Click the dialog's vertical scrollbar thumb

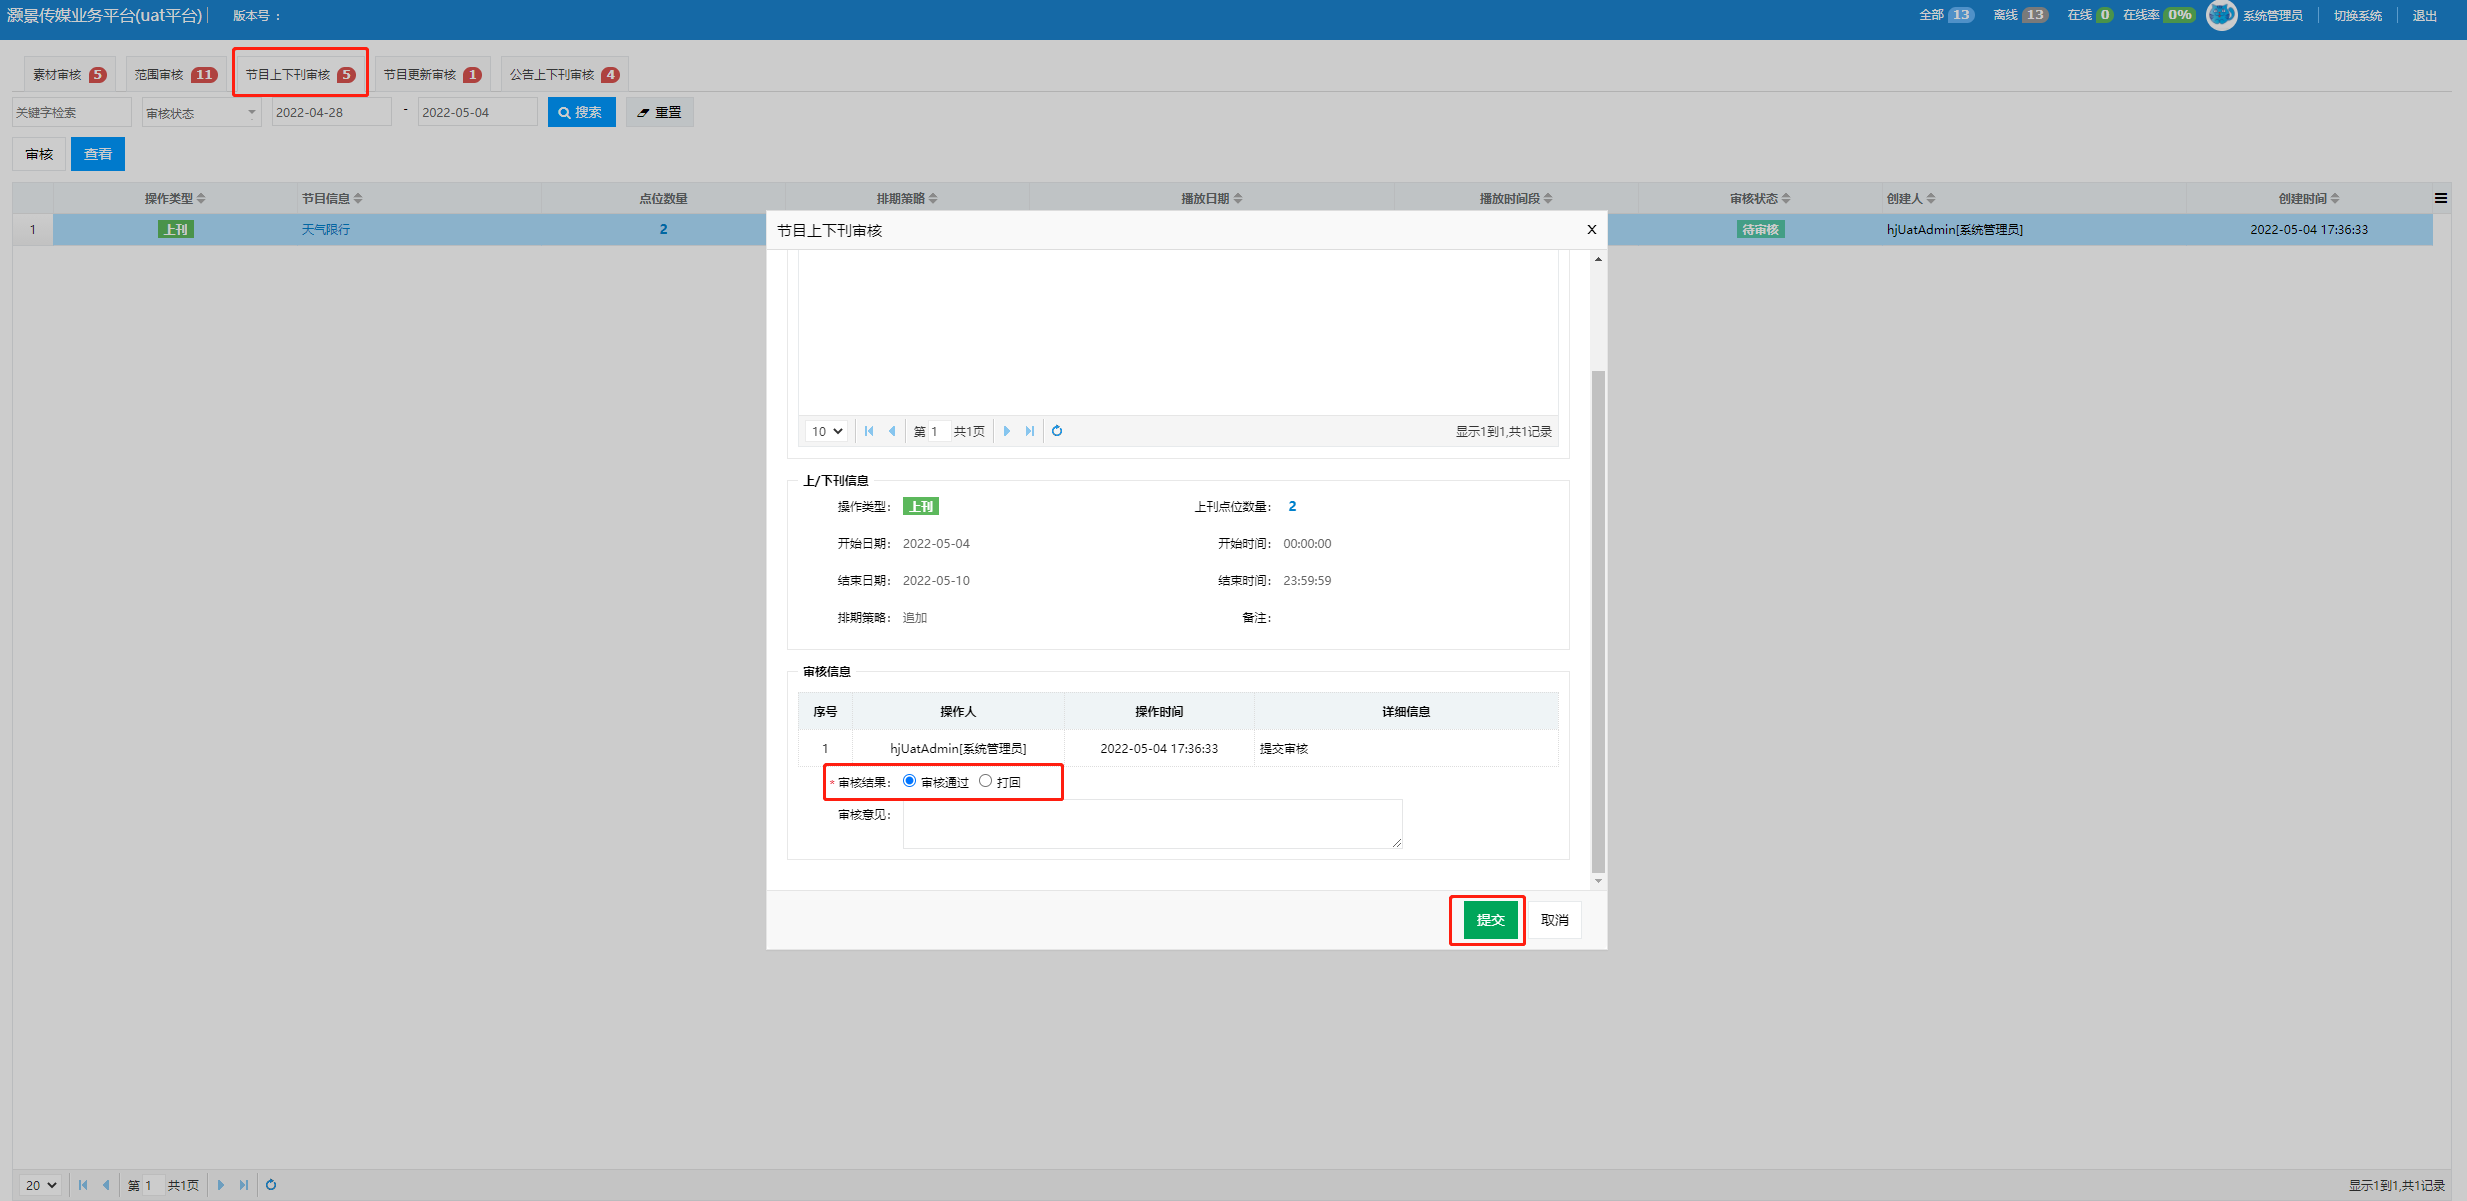[x=1598, y=620]
